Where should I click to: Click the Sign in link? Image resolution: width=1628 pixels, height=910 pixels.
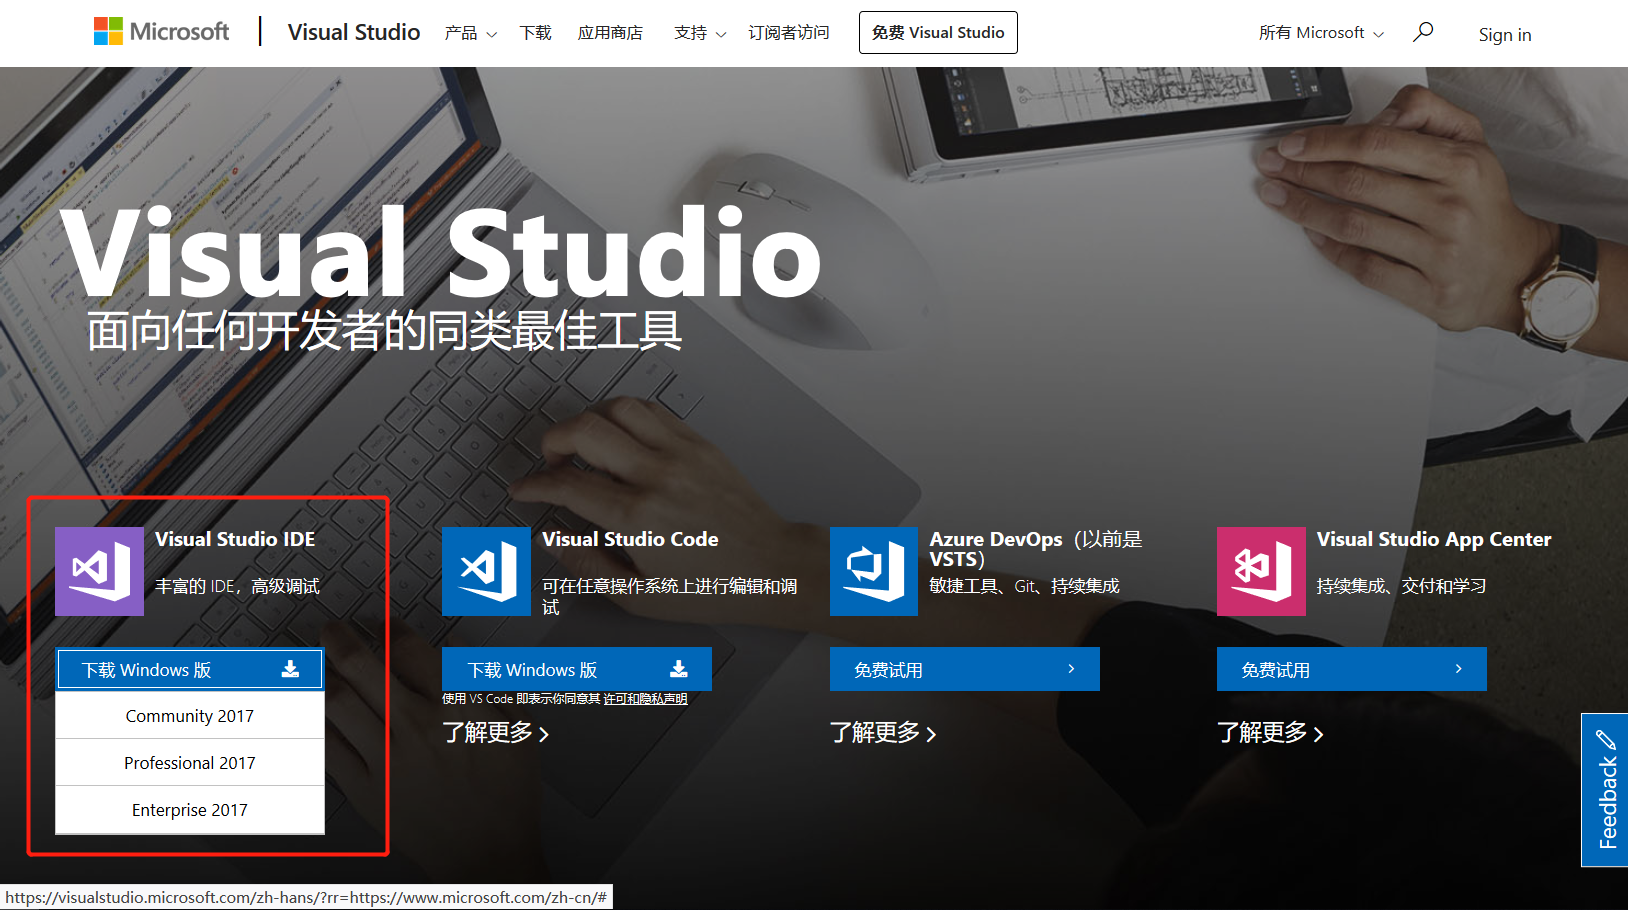tap(1505, 34)
